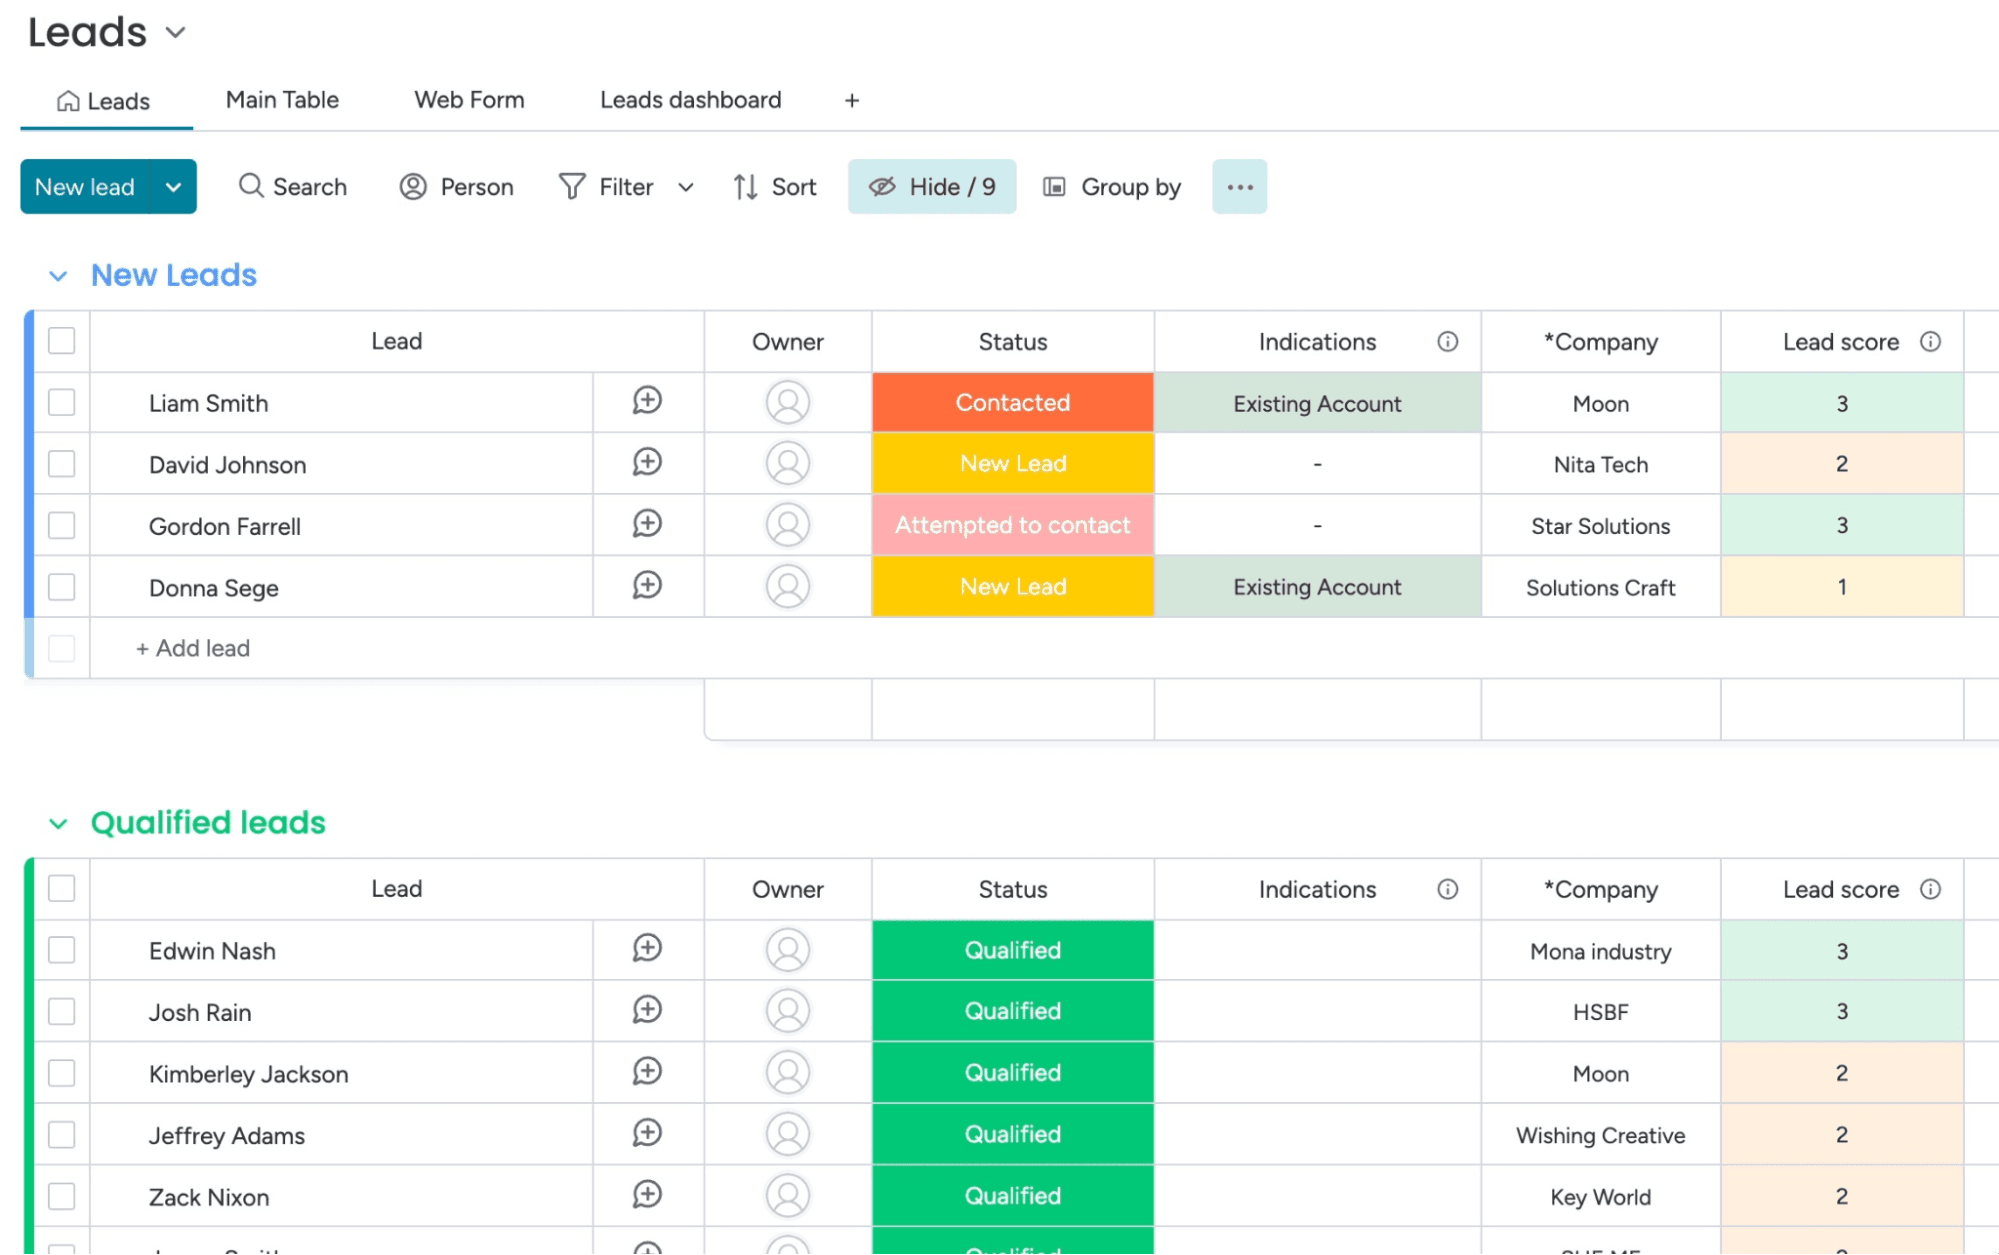Change Gordon Farrell's Attempted to contact status

[x=1013, y=525]
